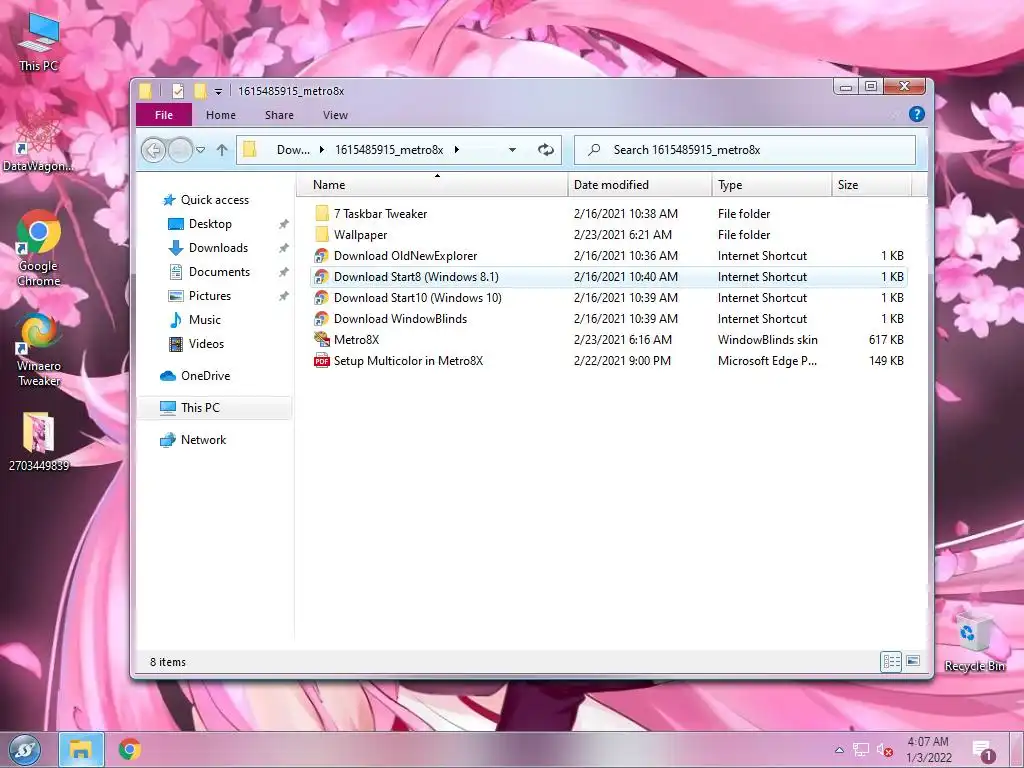Click 1615485915_metro8x breadcrumb segment
1024x768 pixels.
click(x=389, y=150)
